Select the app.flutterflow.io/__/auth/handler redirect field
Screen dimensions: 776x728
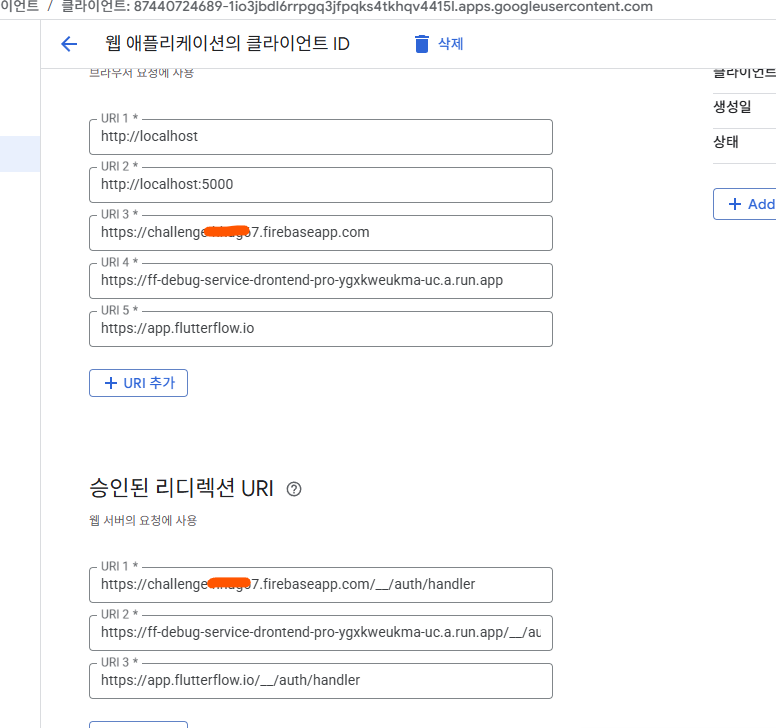[321, 681]
